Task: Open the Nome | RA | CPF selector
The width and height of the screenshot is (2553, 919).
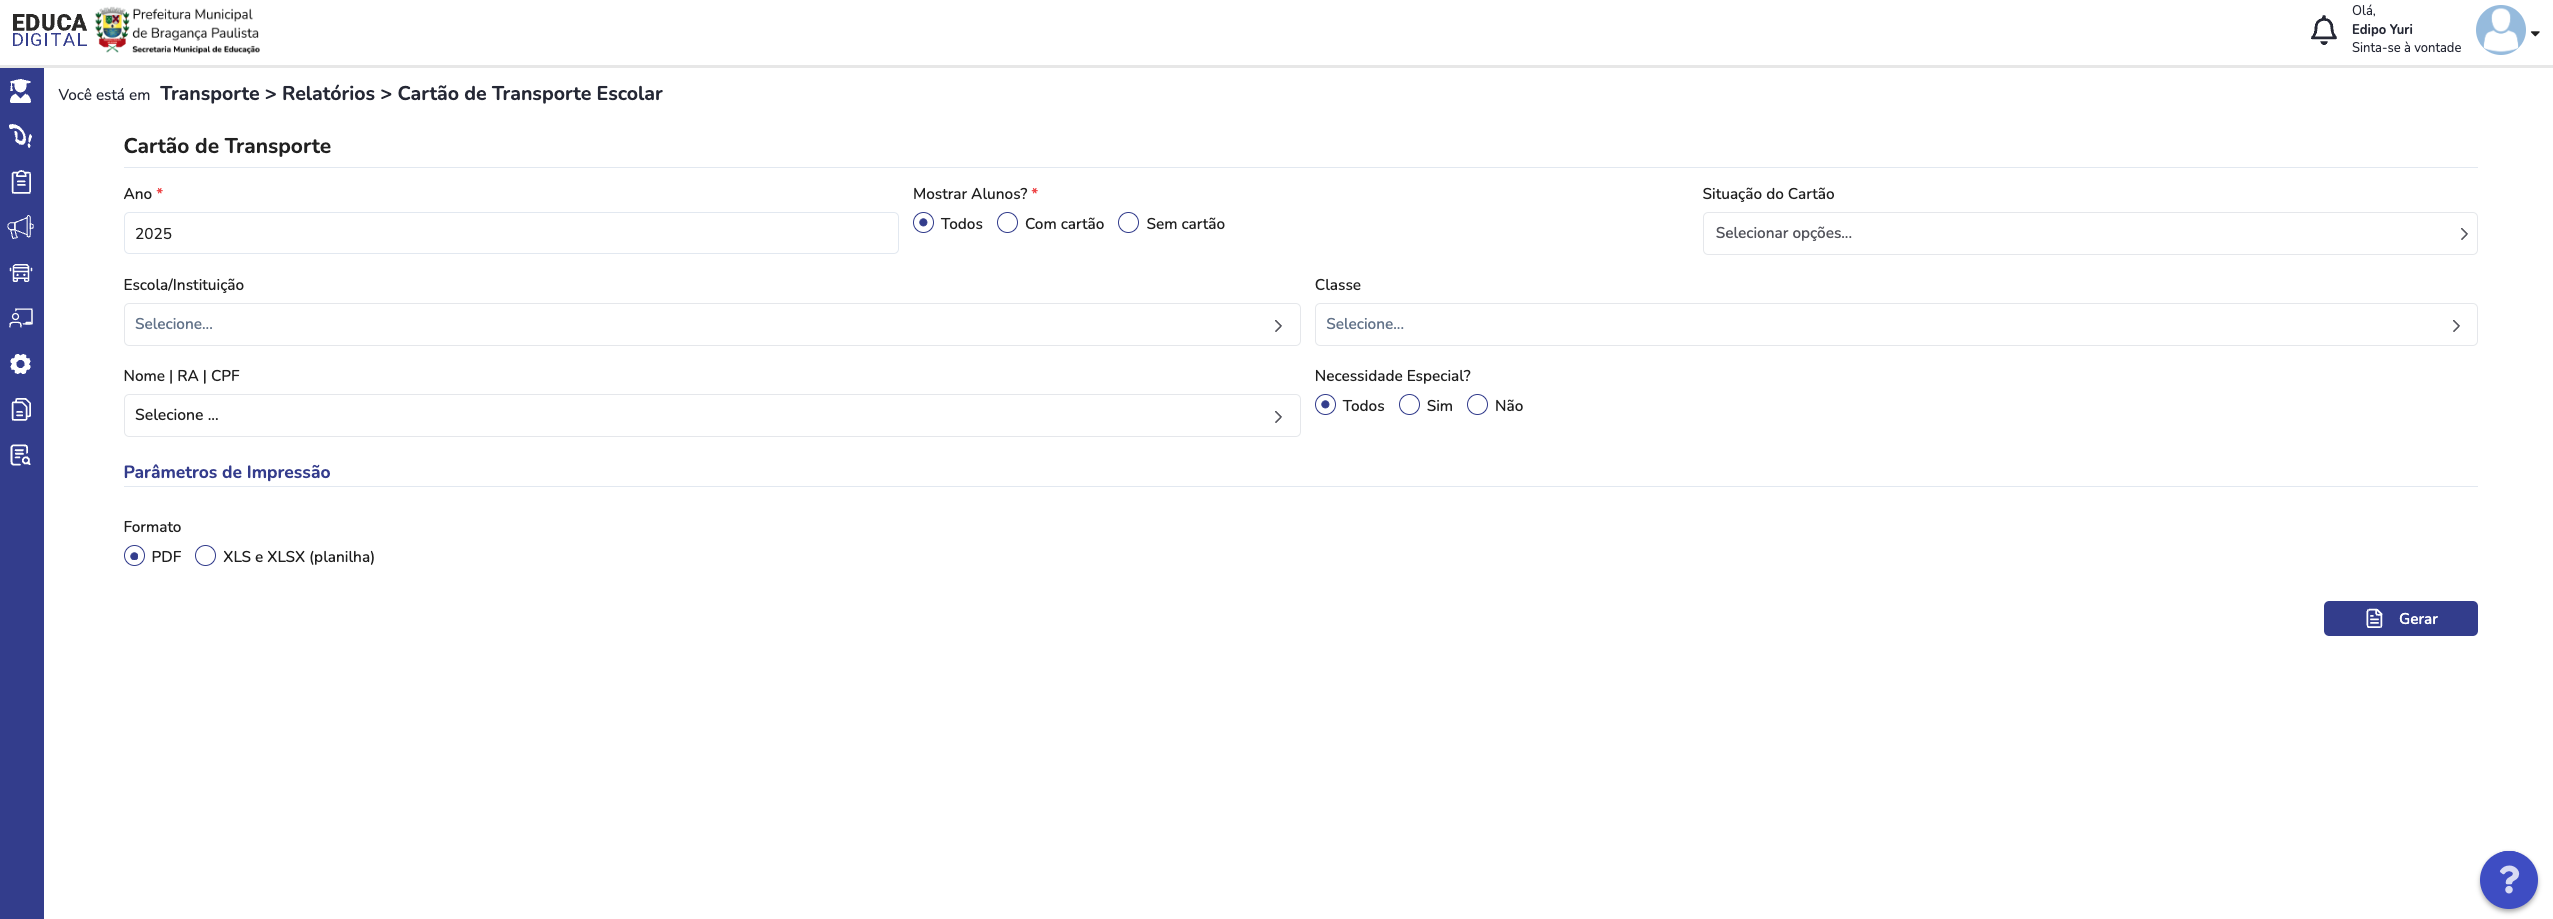Action: (x=712, y=415)
